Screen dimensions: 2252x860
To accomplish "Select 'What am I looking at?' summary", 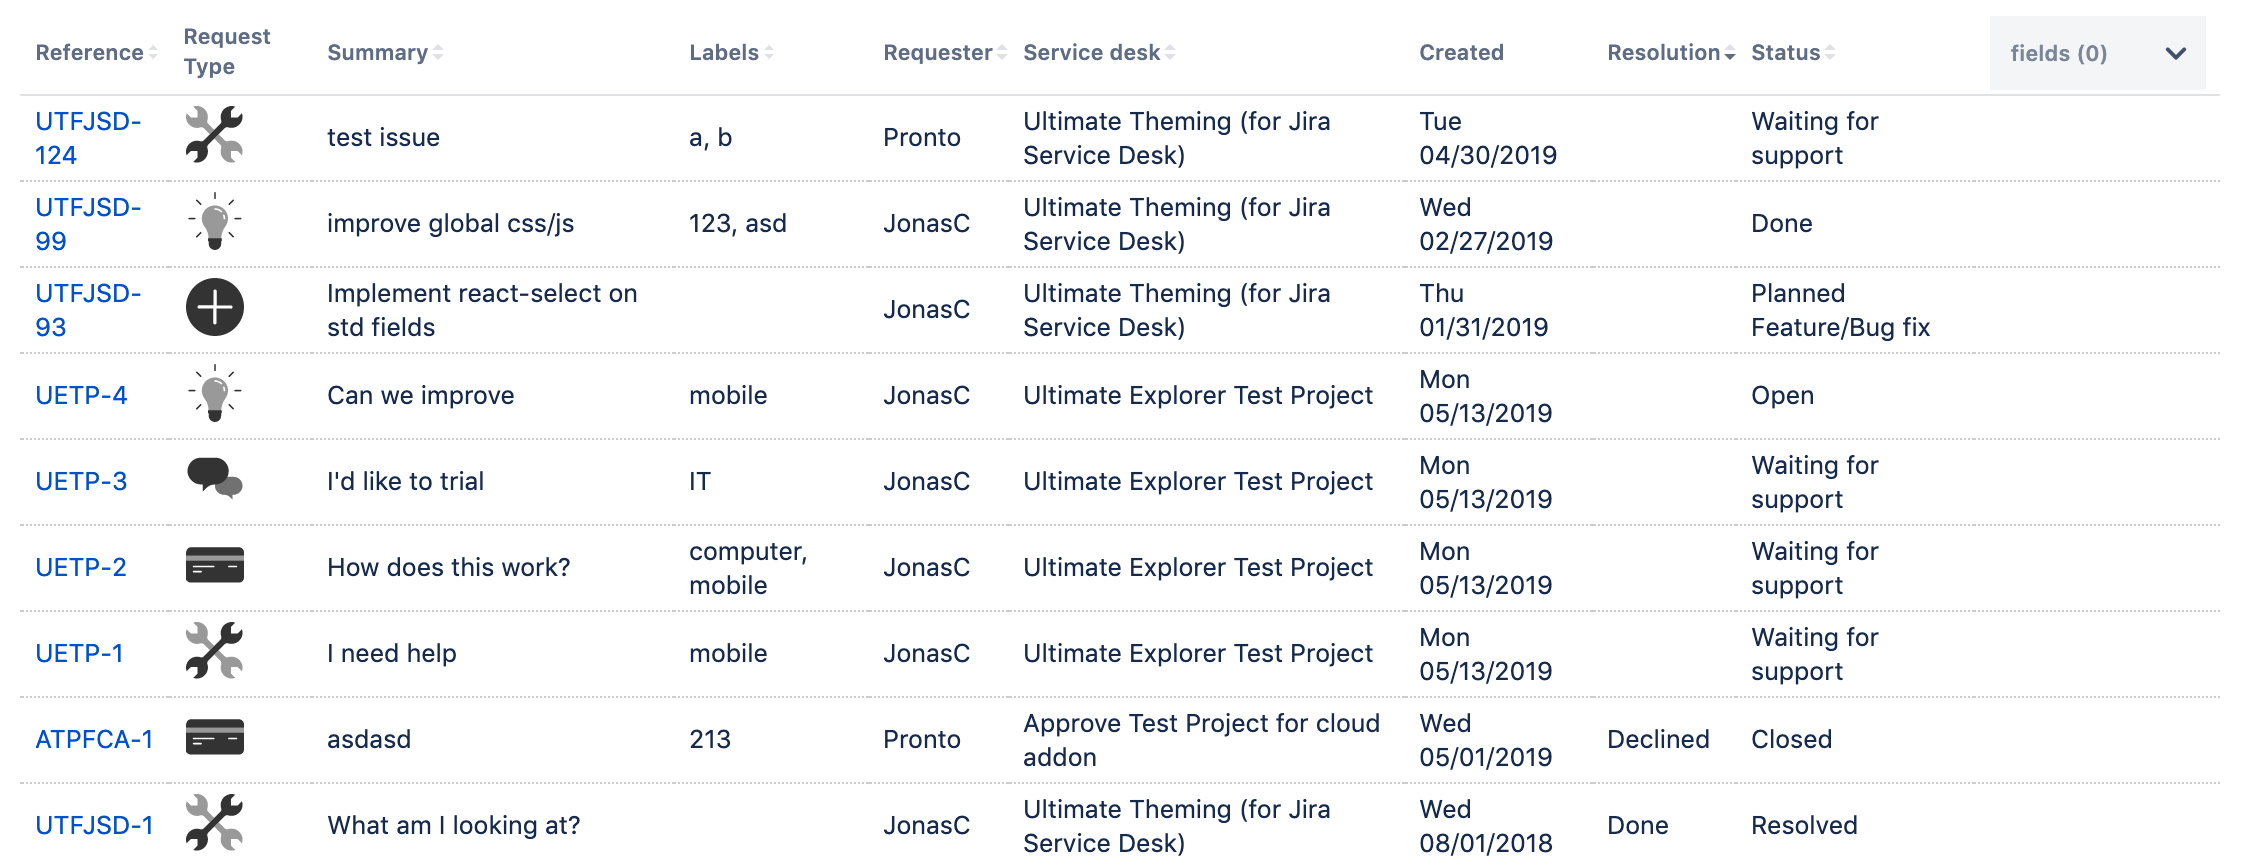I will 453,825.
